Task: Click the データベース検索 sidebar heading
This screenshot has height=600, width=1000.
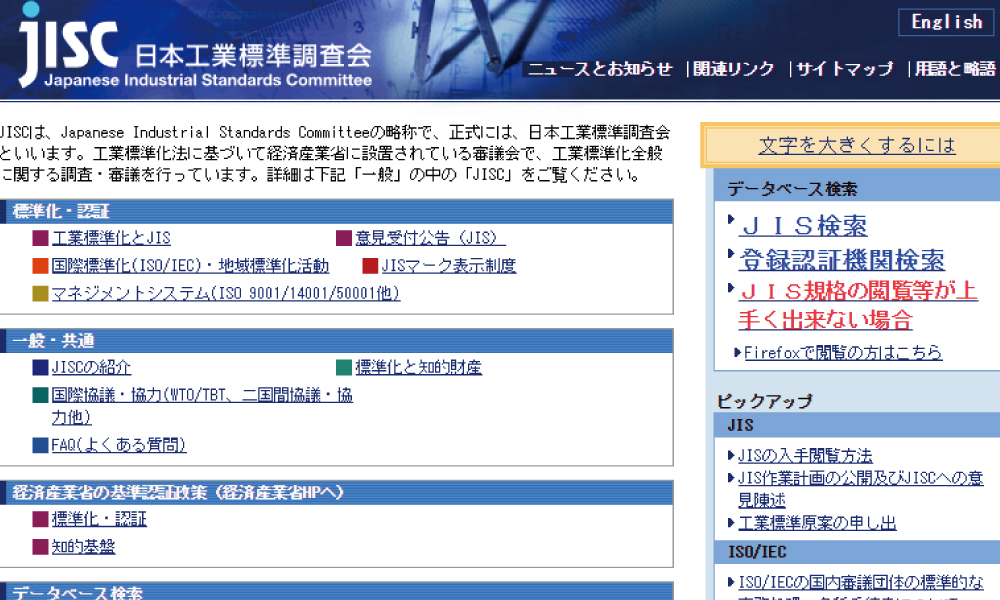Action: (x=792, y=189)
